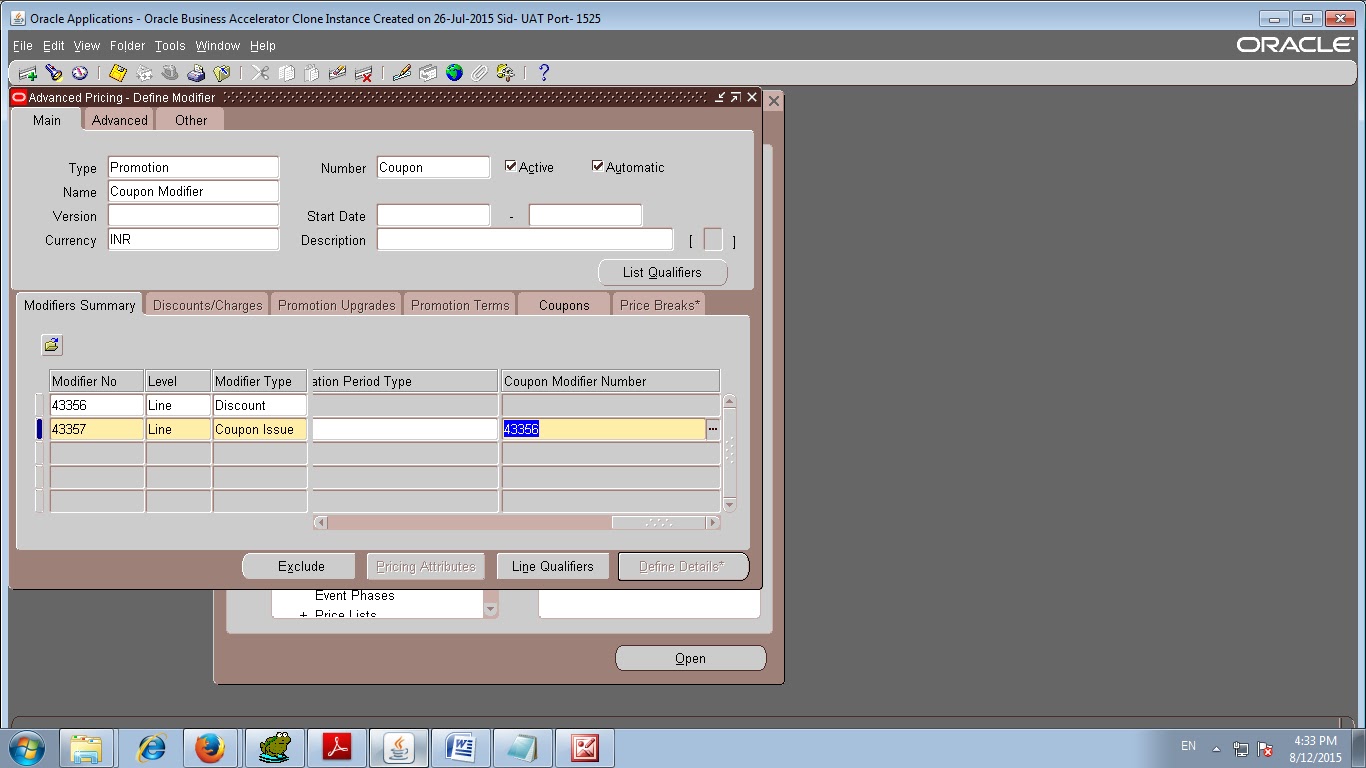The height and width of the screenshot is (768, 1366).
Task: Switch to the Other tab
Action: tap(191, 120)
